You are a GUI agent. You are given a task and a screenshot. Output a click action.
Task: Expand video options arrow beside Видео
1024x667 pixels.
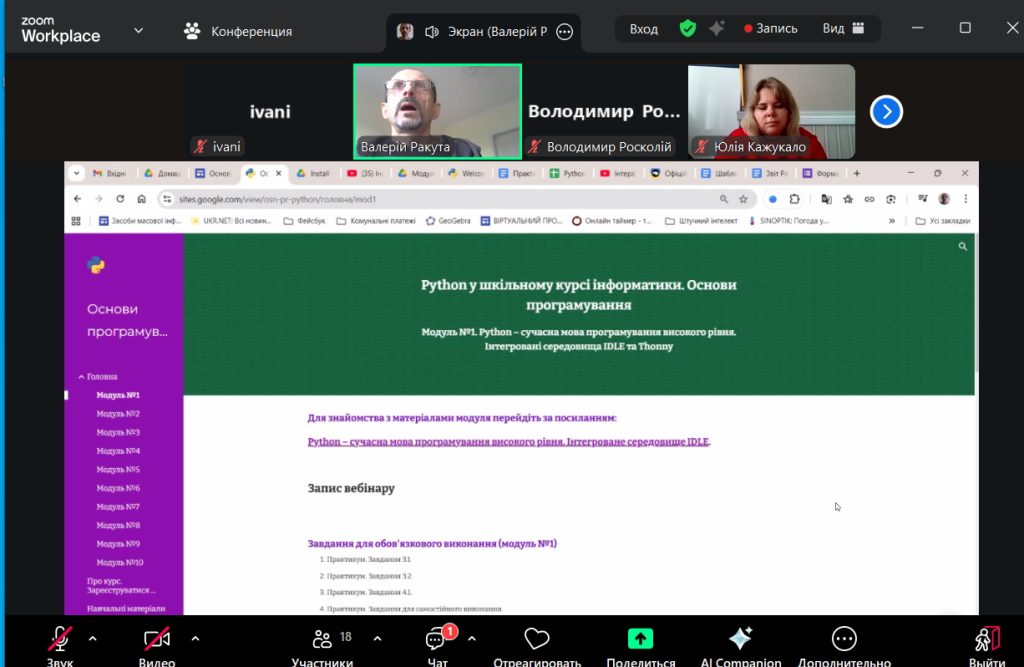click(195, 638)
